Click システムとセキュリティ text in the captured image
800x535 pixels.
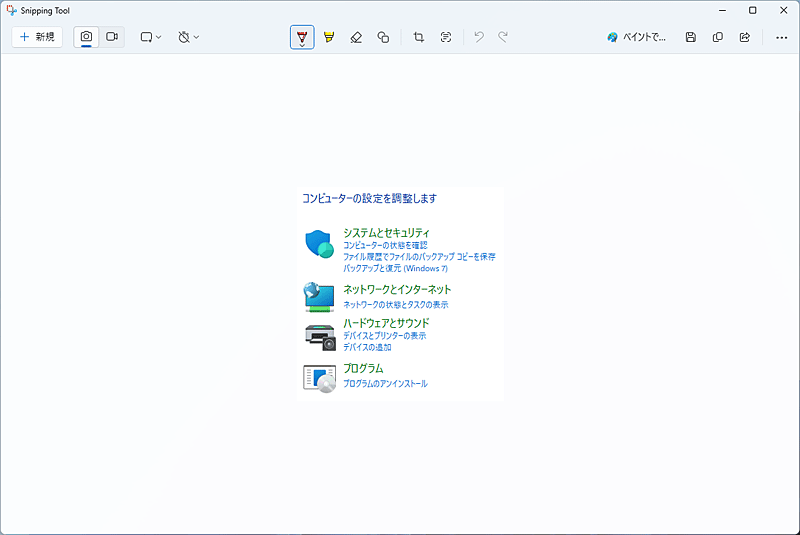[x=386, y=232]
